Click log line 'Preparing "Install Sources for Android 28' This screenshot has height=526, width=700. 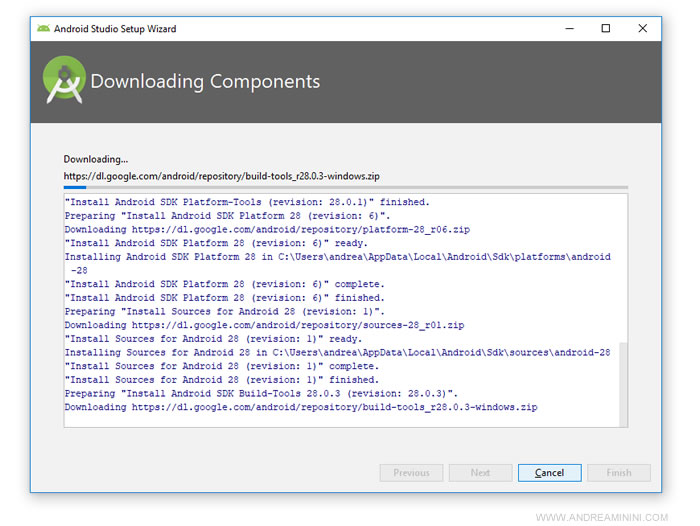click(224, 311)
